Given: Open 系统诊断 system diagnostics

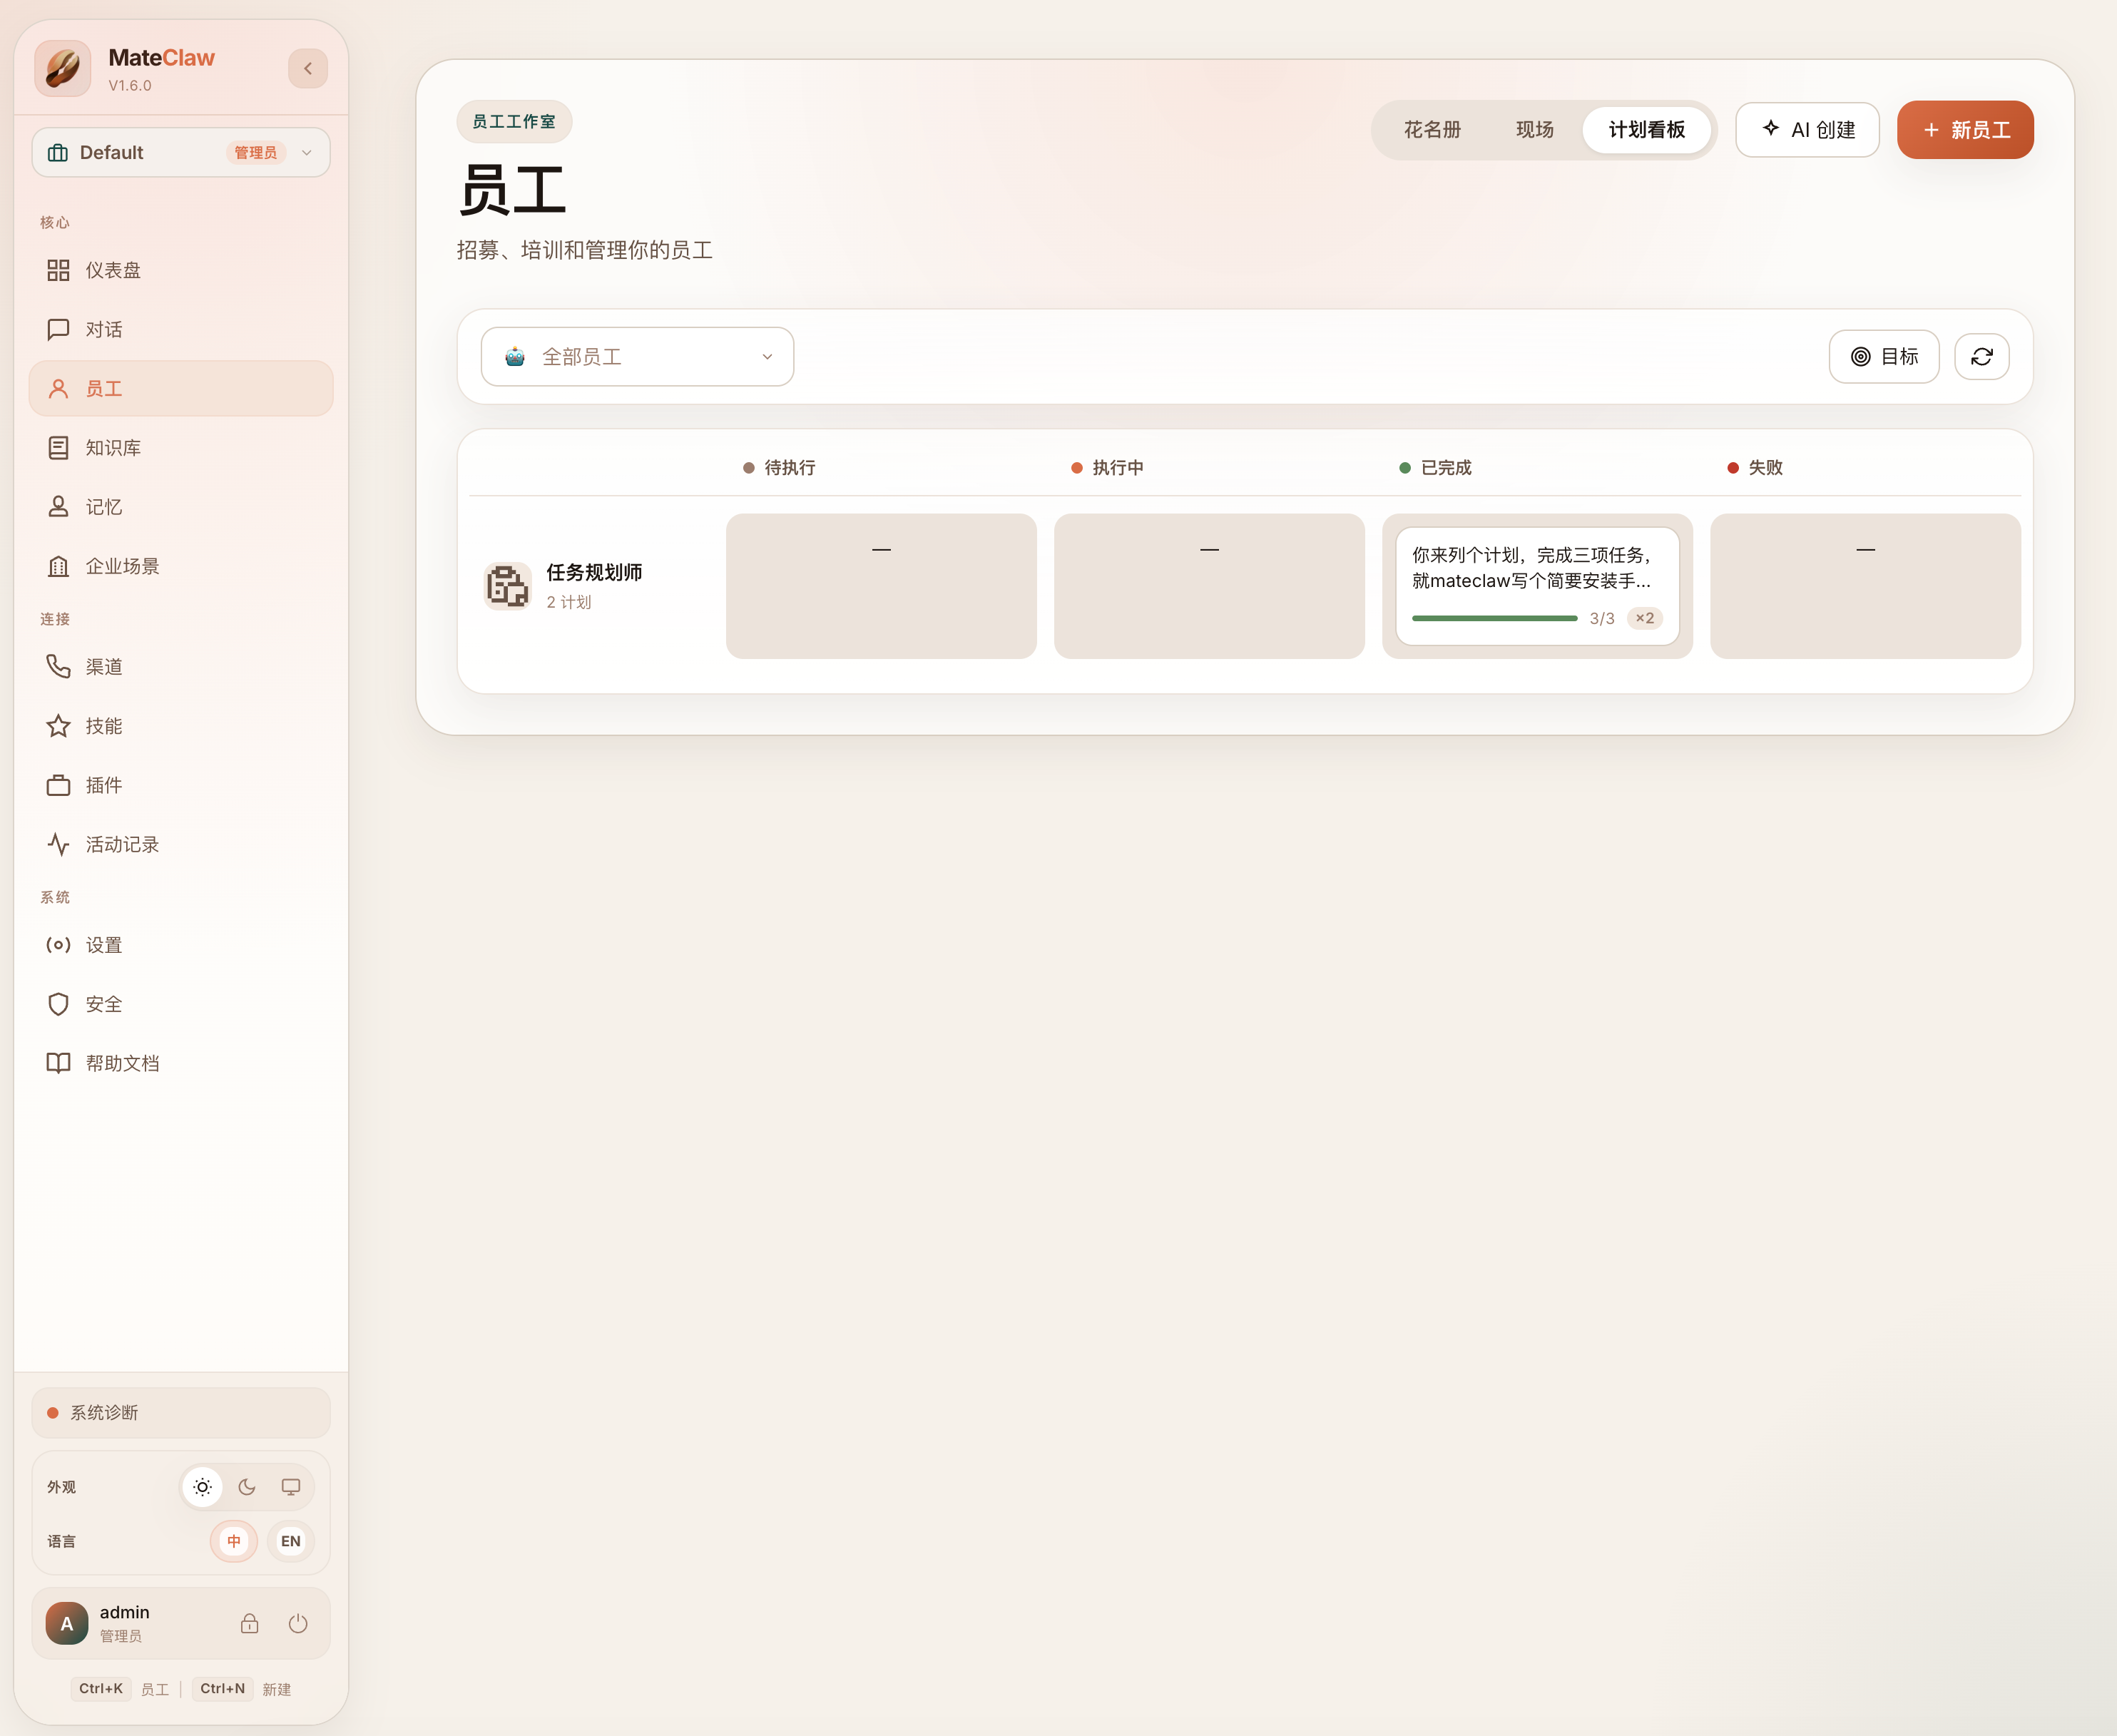Looking at the screenshot, I should 181,1413.
